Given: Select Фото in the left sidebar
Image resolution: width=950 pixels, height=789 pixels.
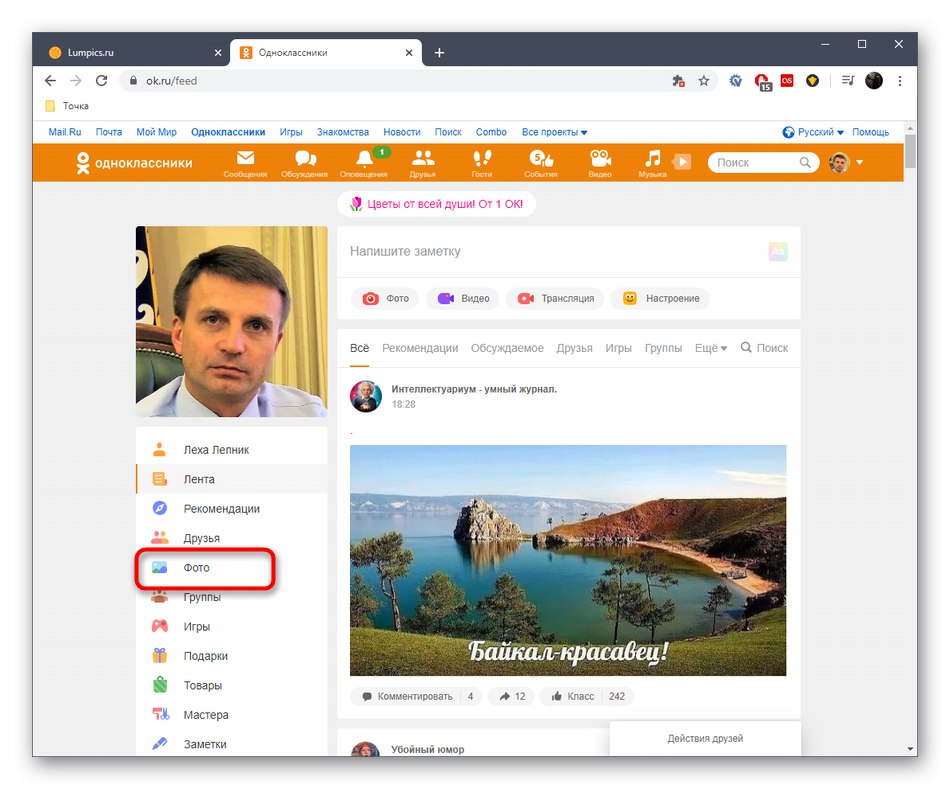Looking at the screenshot, I should pyautogui.click(x=197, y=567).
